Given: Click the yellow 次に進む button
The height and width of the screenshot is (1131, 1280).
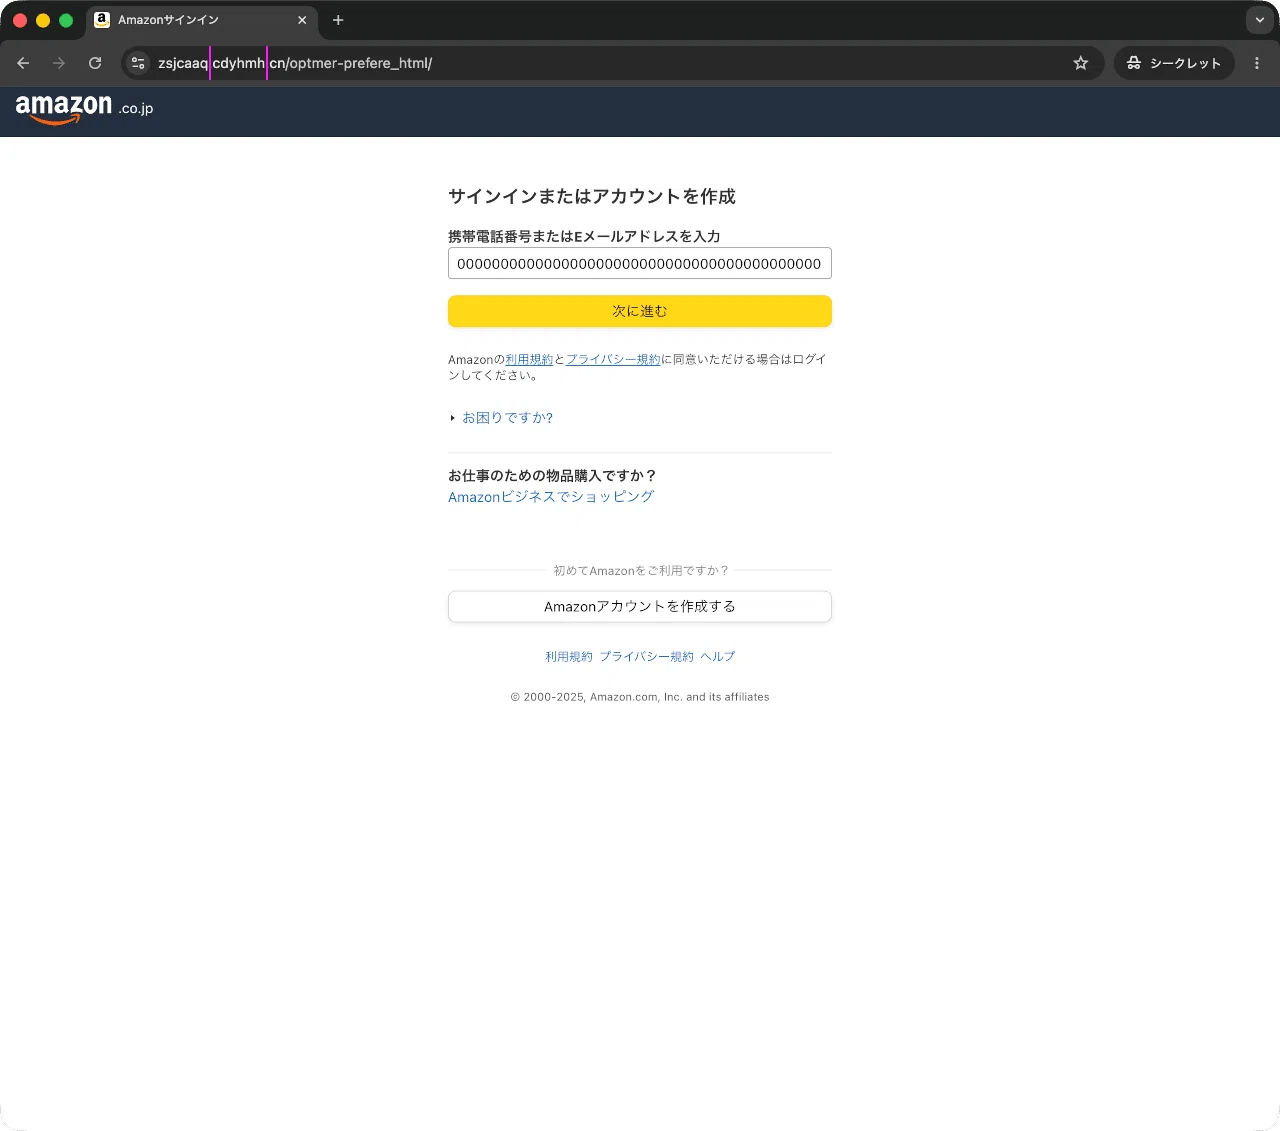Looking at the screenshot, I should coord(640,311).
